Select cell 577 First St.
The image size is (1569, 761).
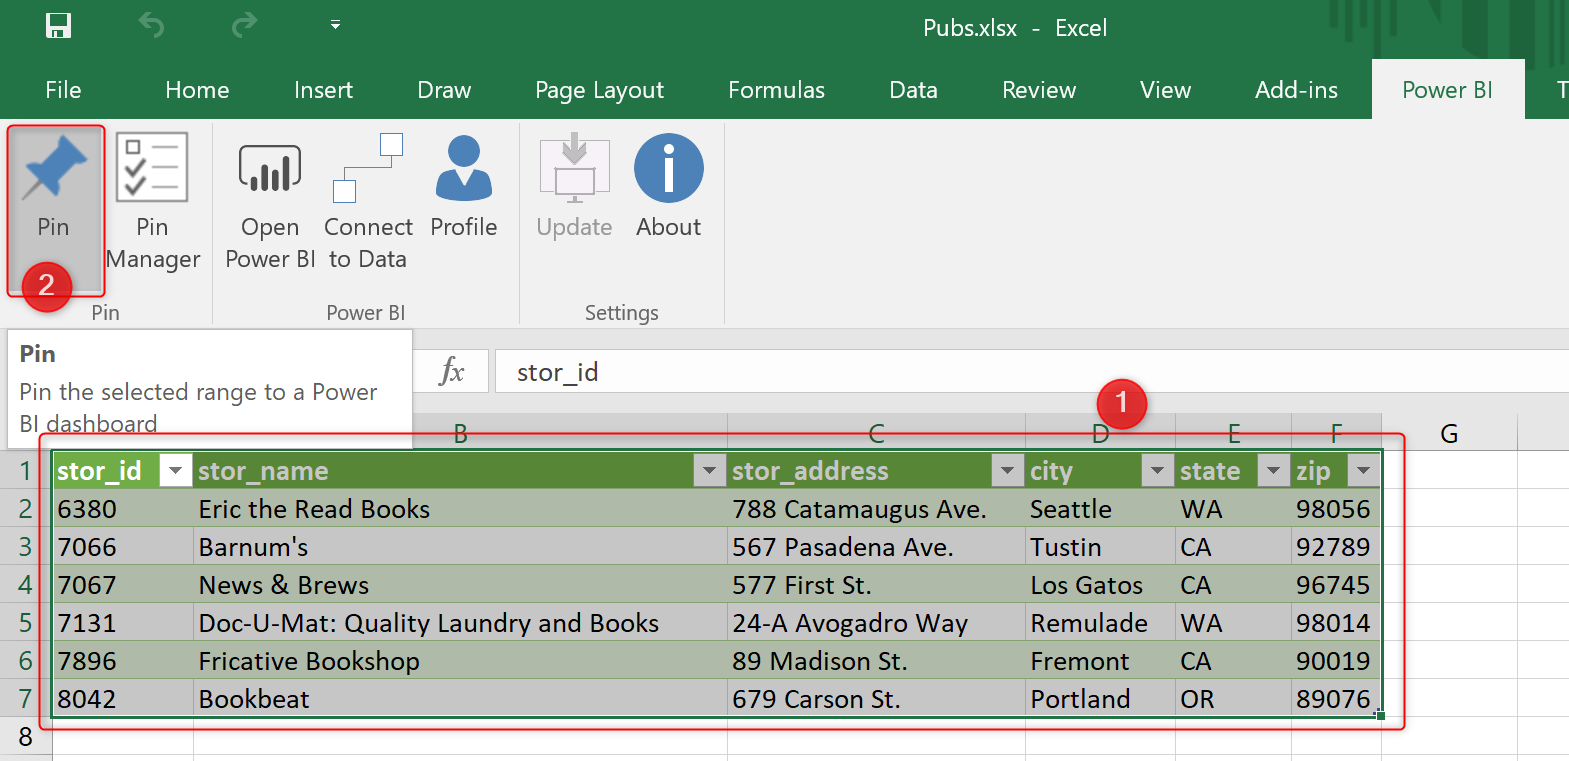click(x=876, y=584)
